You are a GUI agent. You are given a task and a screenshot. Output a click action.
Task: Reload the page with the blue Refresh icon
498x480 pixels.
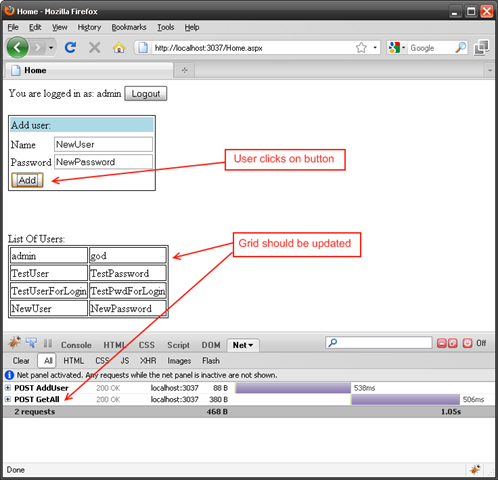(70, 48)
